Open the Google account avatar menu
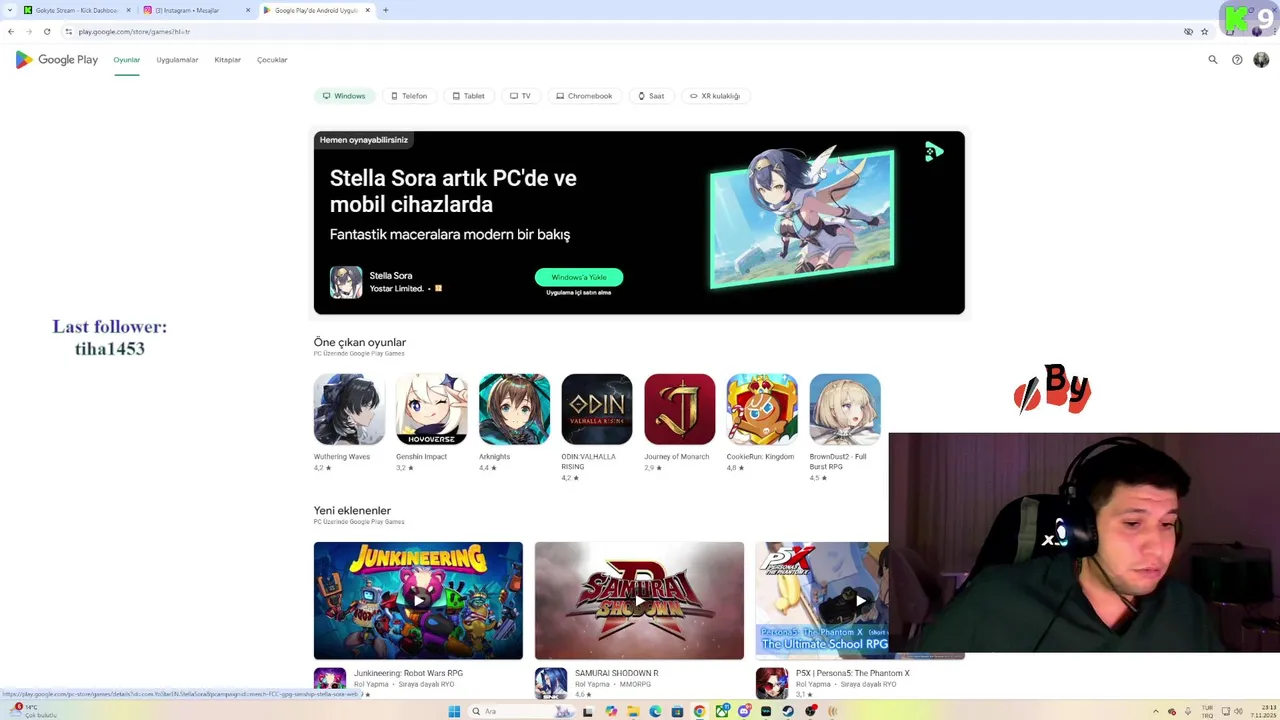Screen dimensions: 1280x720 (1261, 60)
